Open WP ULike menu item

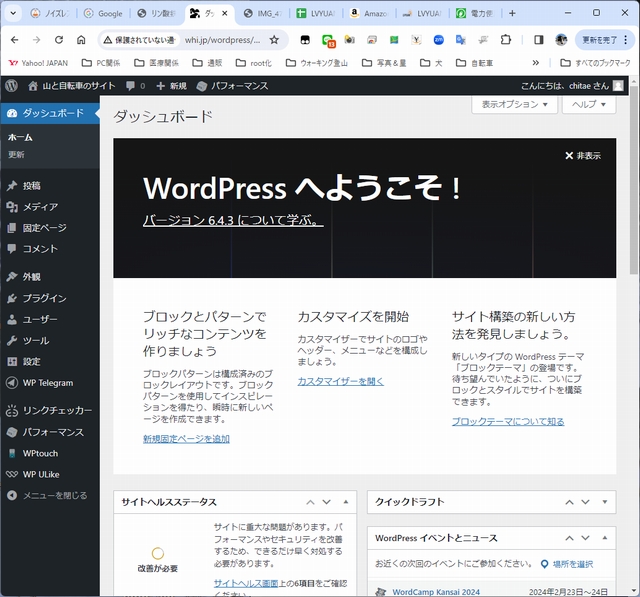[50, 475]
